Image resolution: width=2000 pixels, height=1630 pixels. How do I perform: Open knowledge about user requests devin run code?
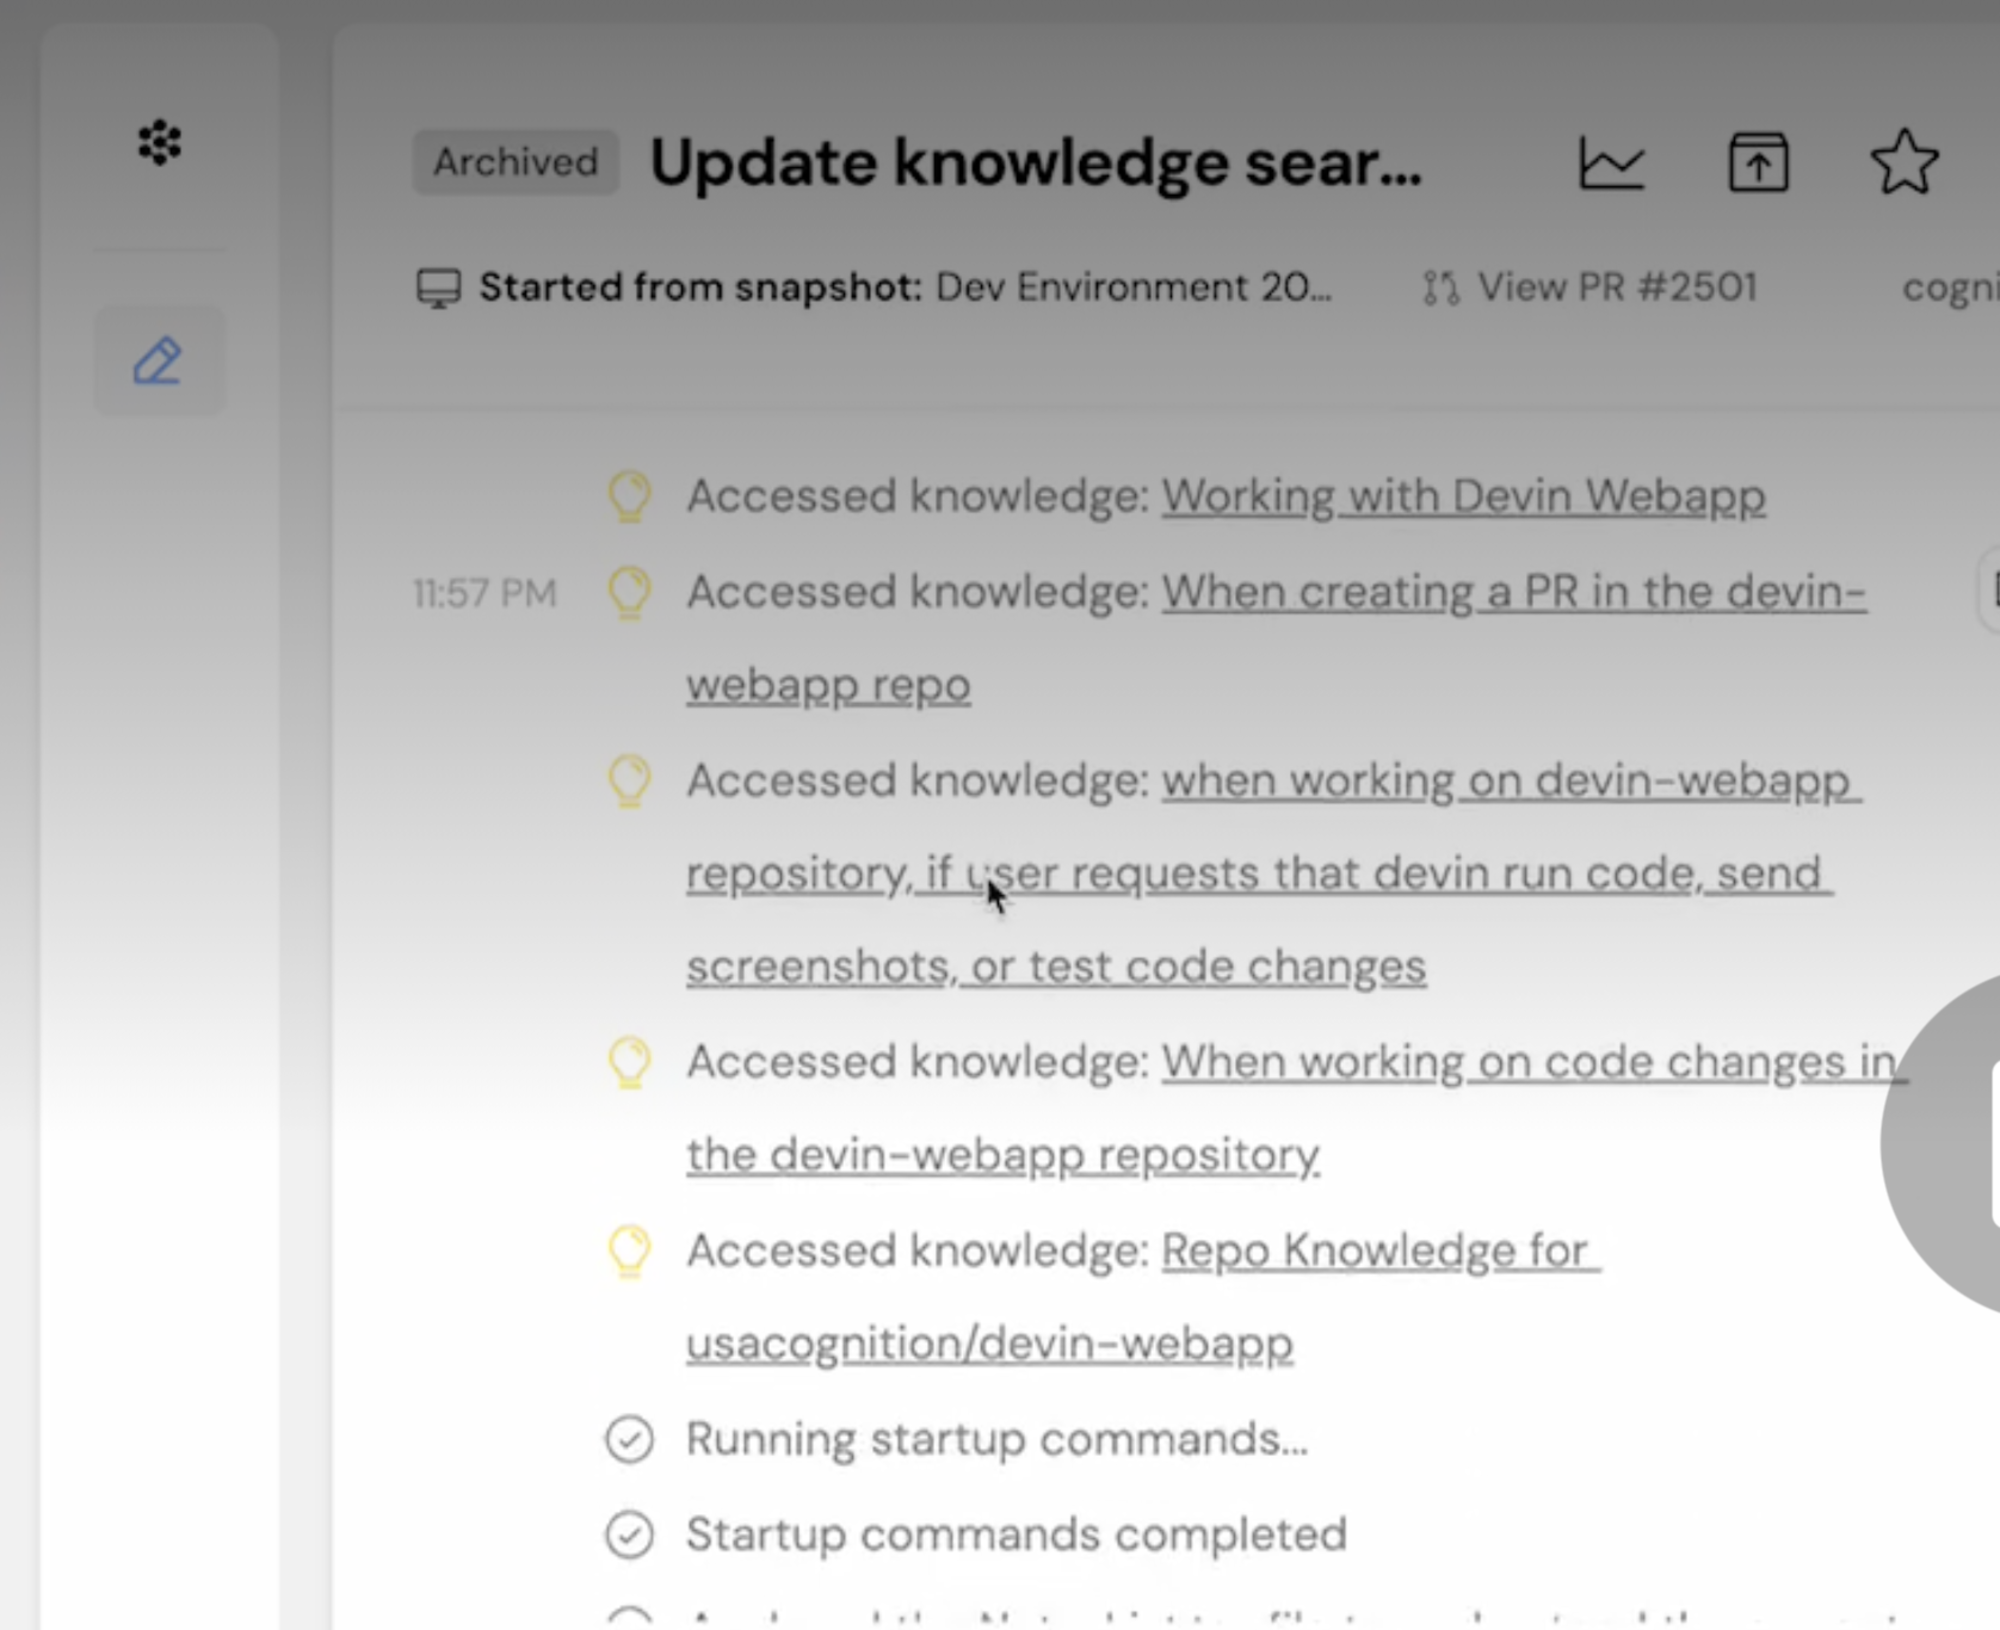coord(1273,873)
